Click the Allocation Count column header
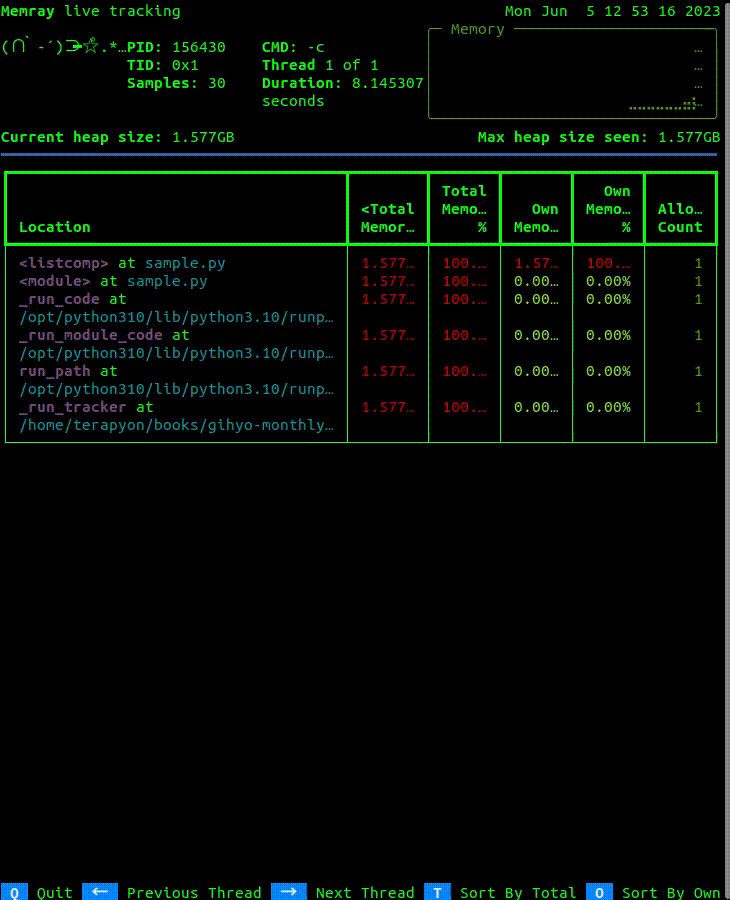730x900 pixels. (x=680, y=209)
